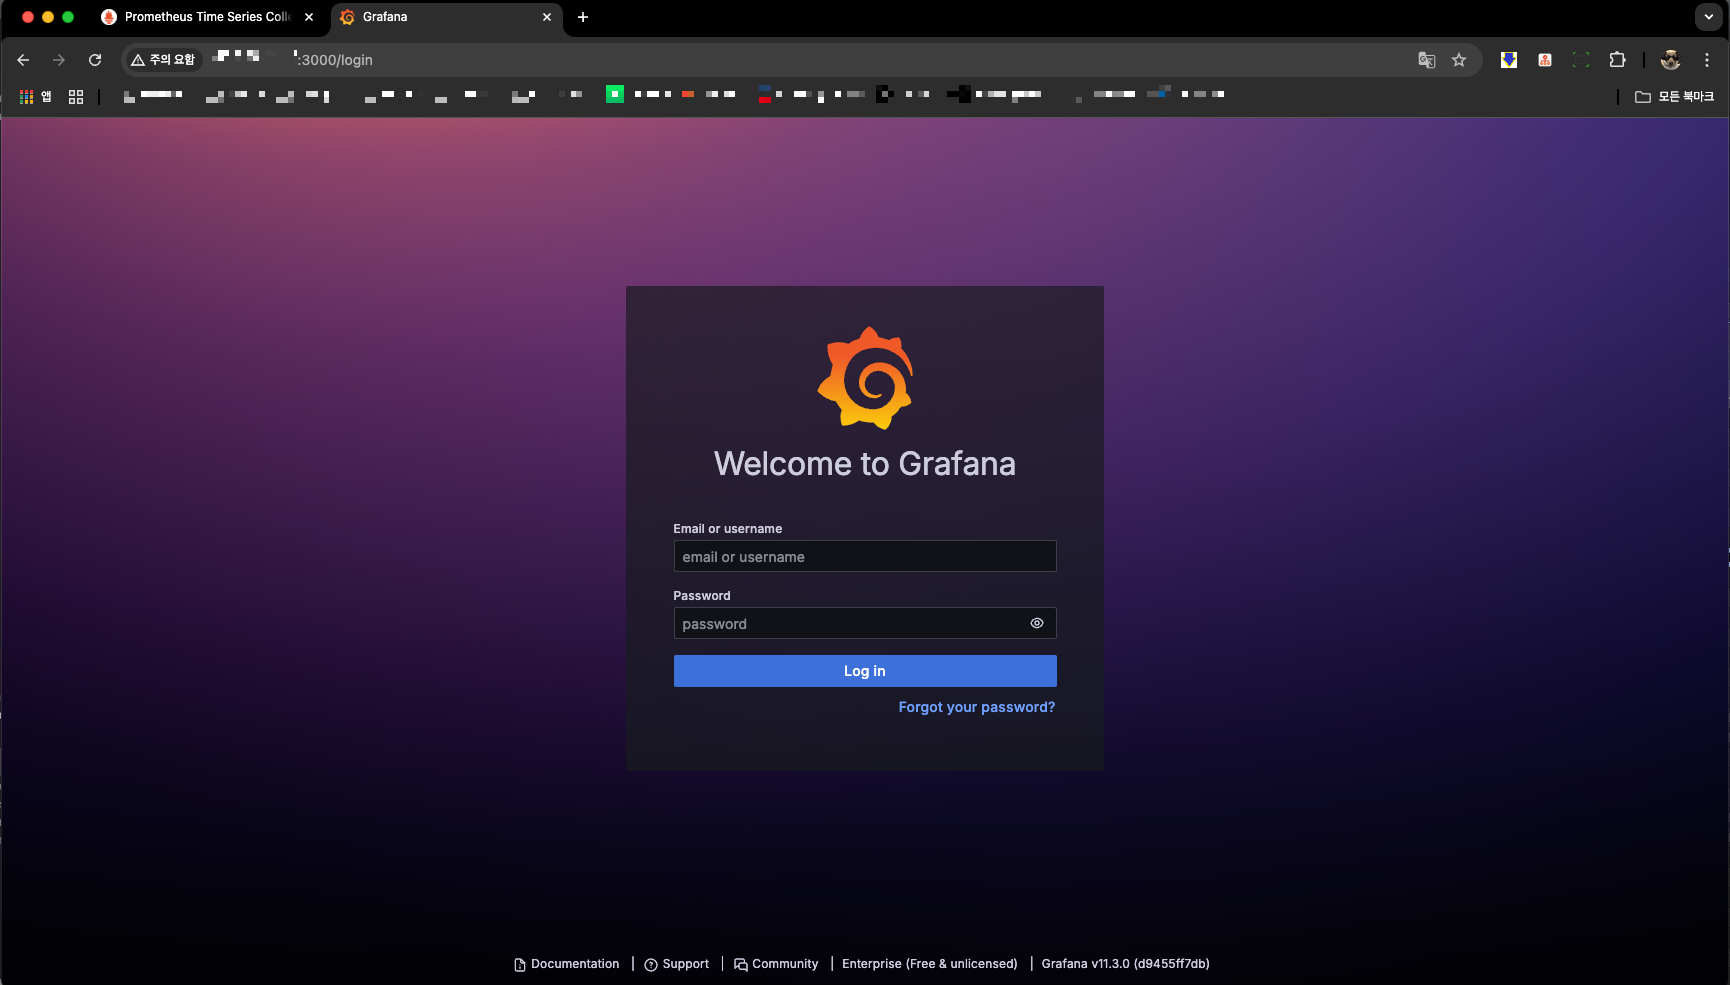Close the Prometheus browser tab
Viewport: 1730px width, 985px height.
click(x=309, y=17)
